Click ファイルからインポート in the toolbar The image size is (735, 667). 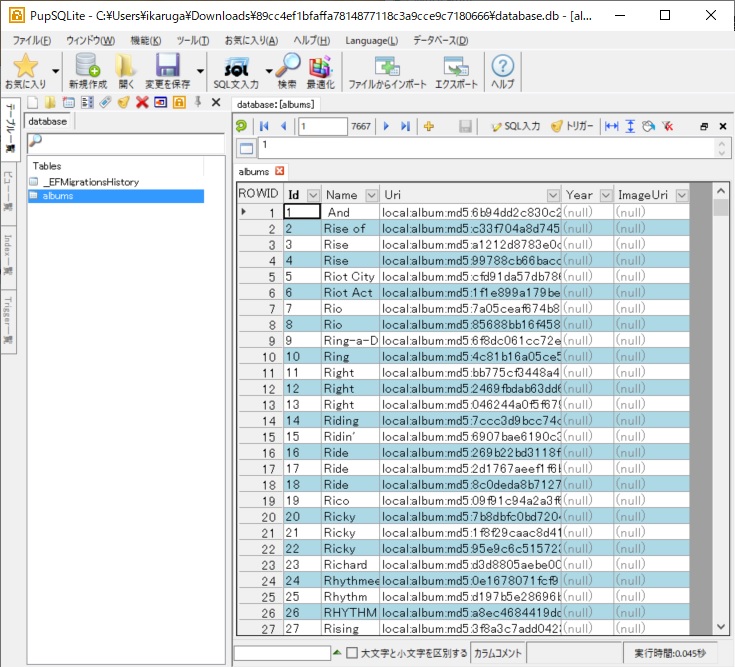387,71
